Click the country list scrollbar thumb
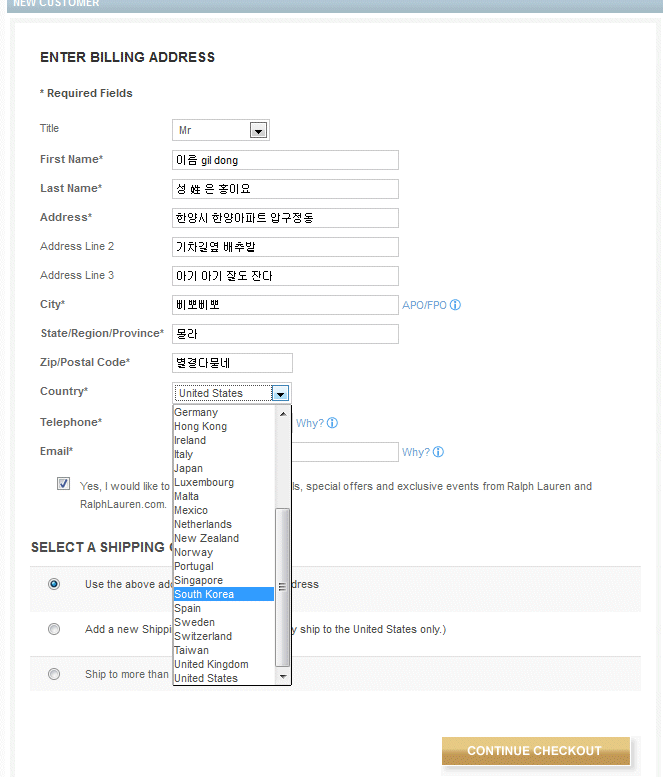The width and height of the screenshot is (663, 777). pos(282,587)
